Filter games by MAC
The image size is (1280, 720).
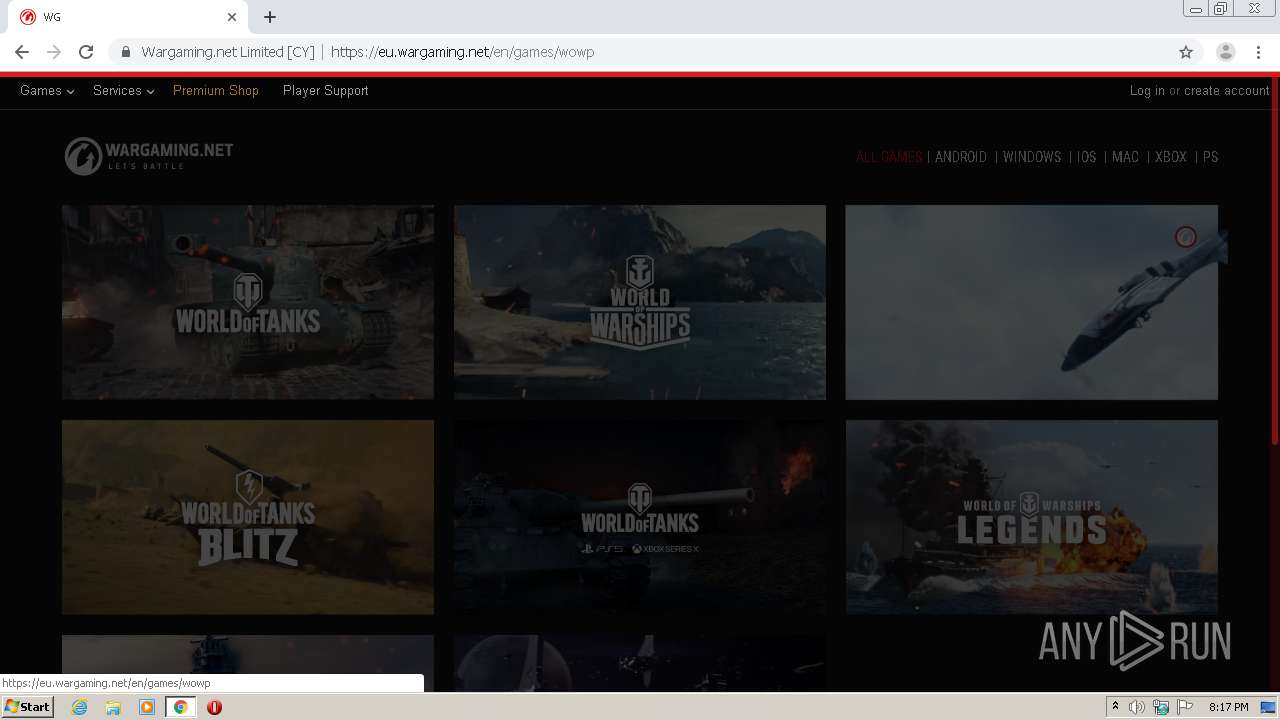tap(1125, 157)
